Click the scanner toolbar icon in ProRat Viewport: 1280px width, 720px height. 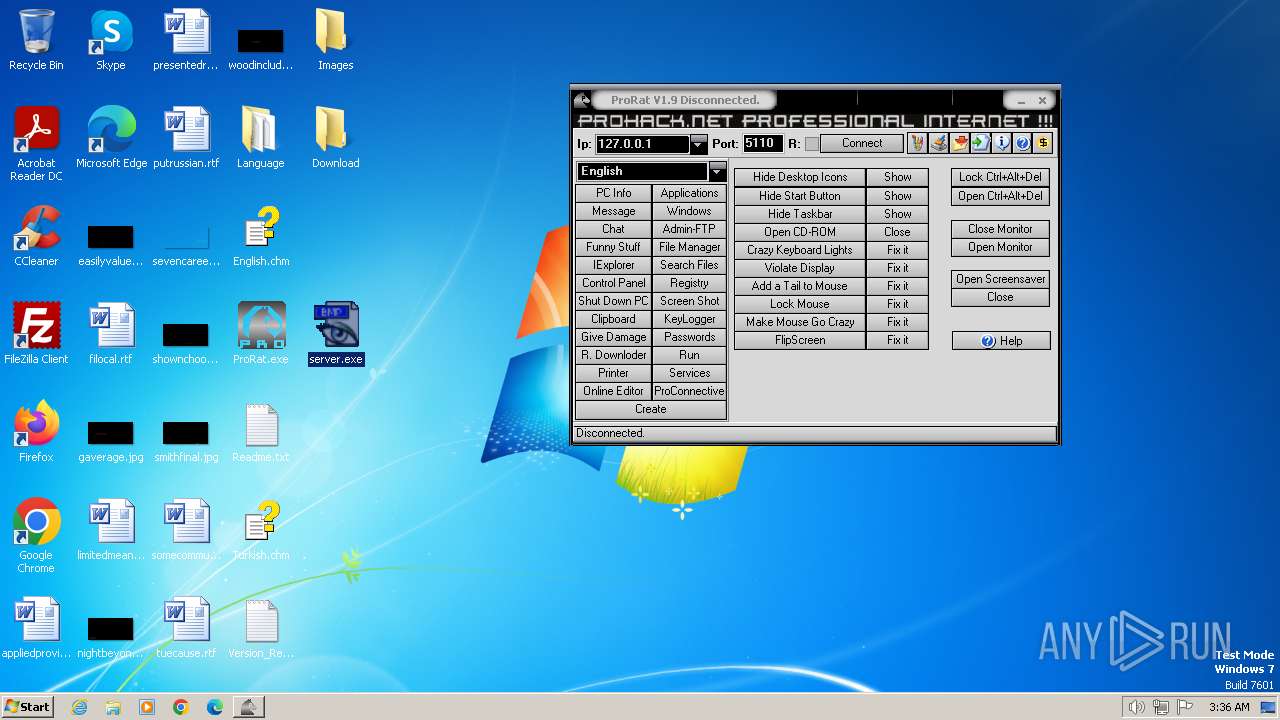[938, 143]
